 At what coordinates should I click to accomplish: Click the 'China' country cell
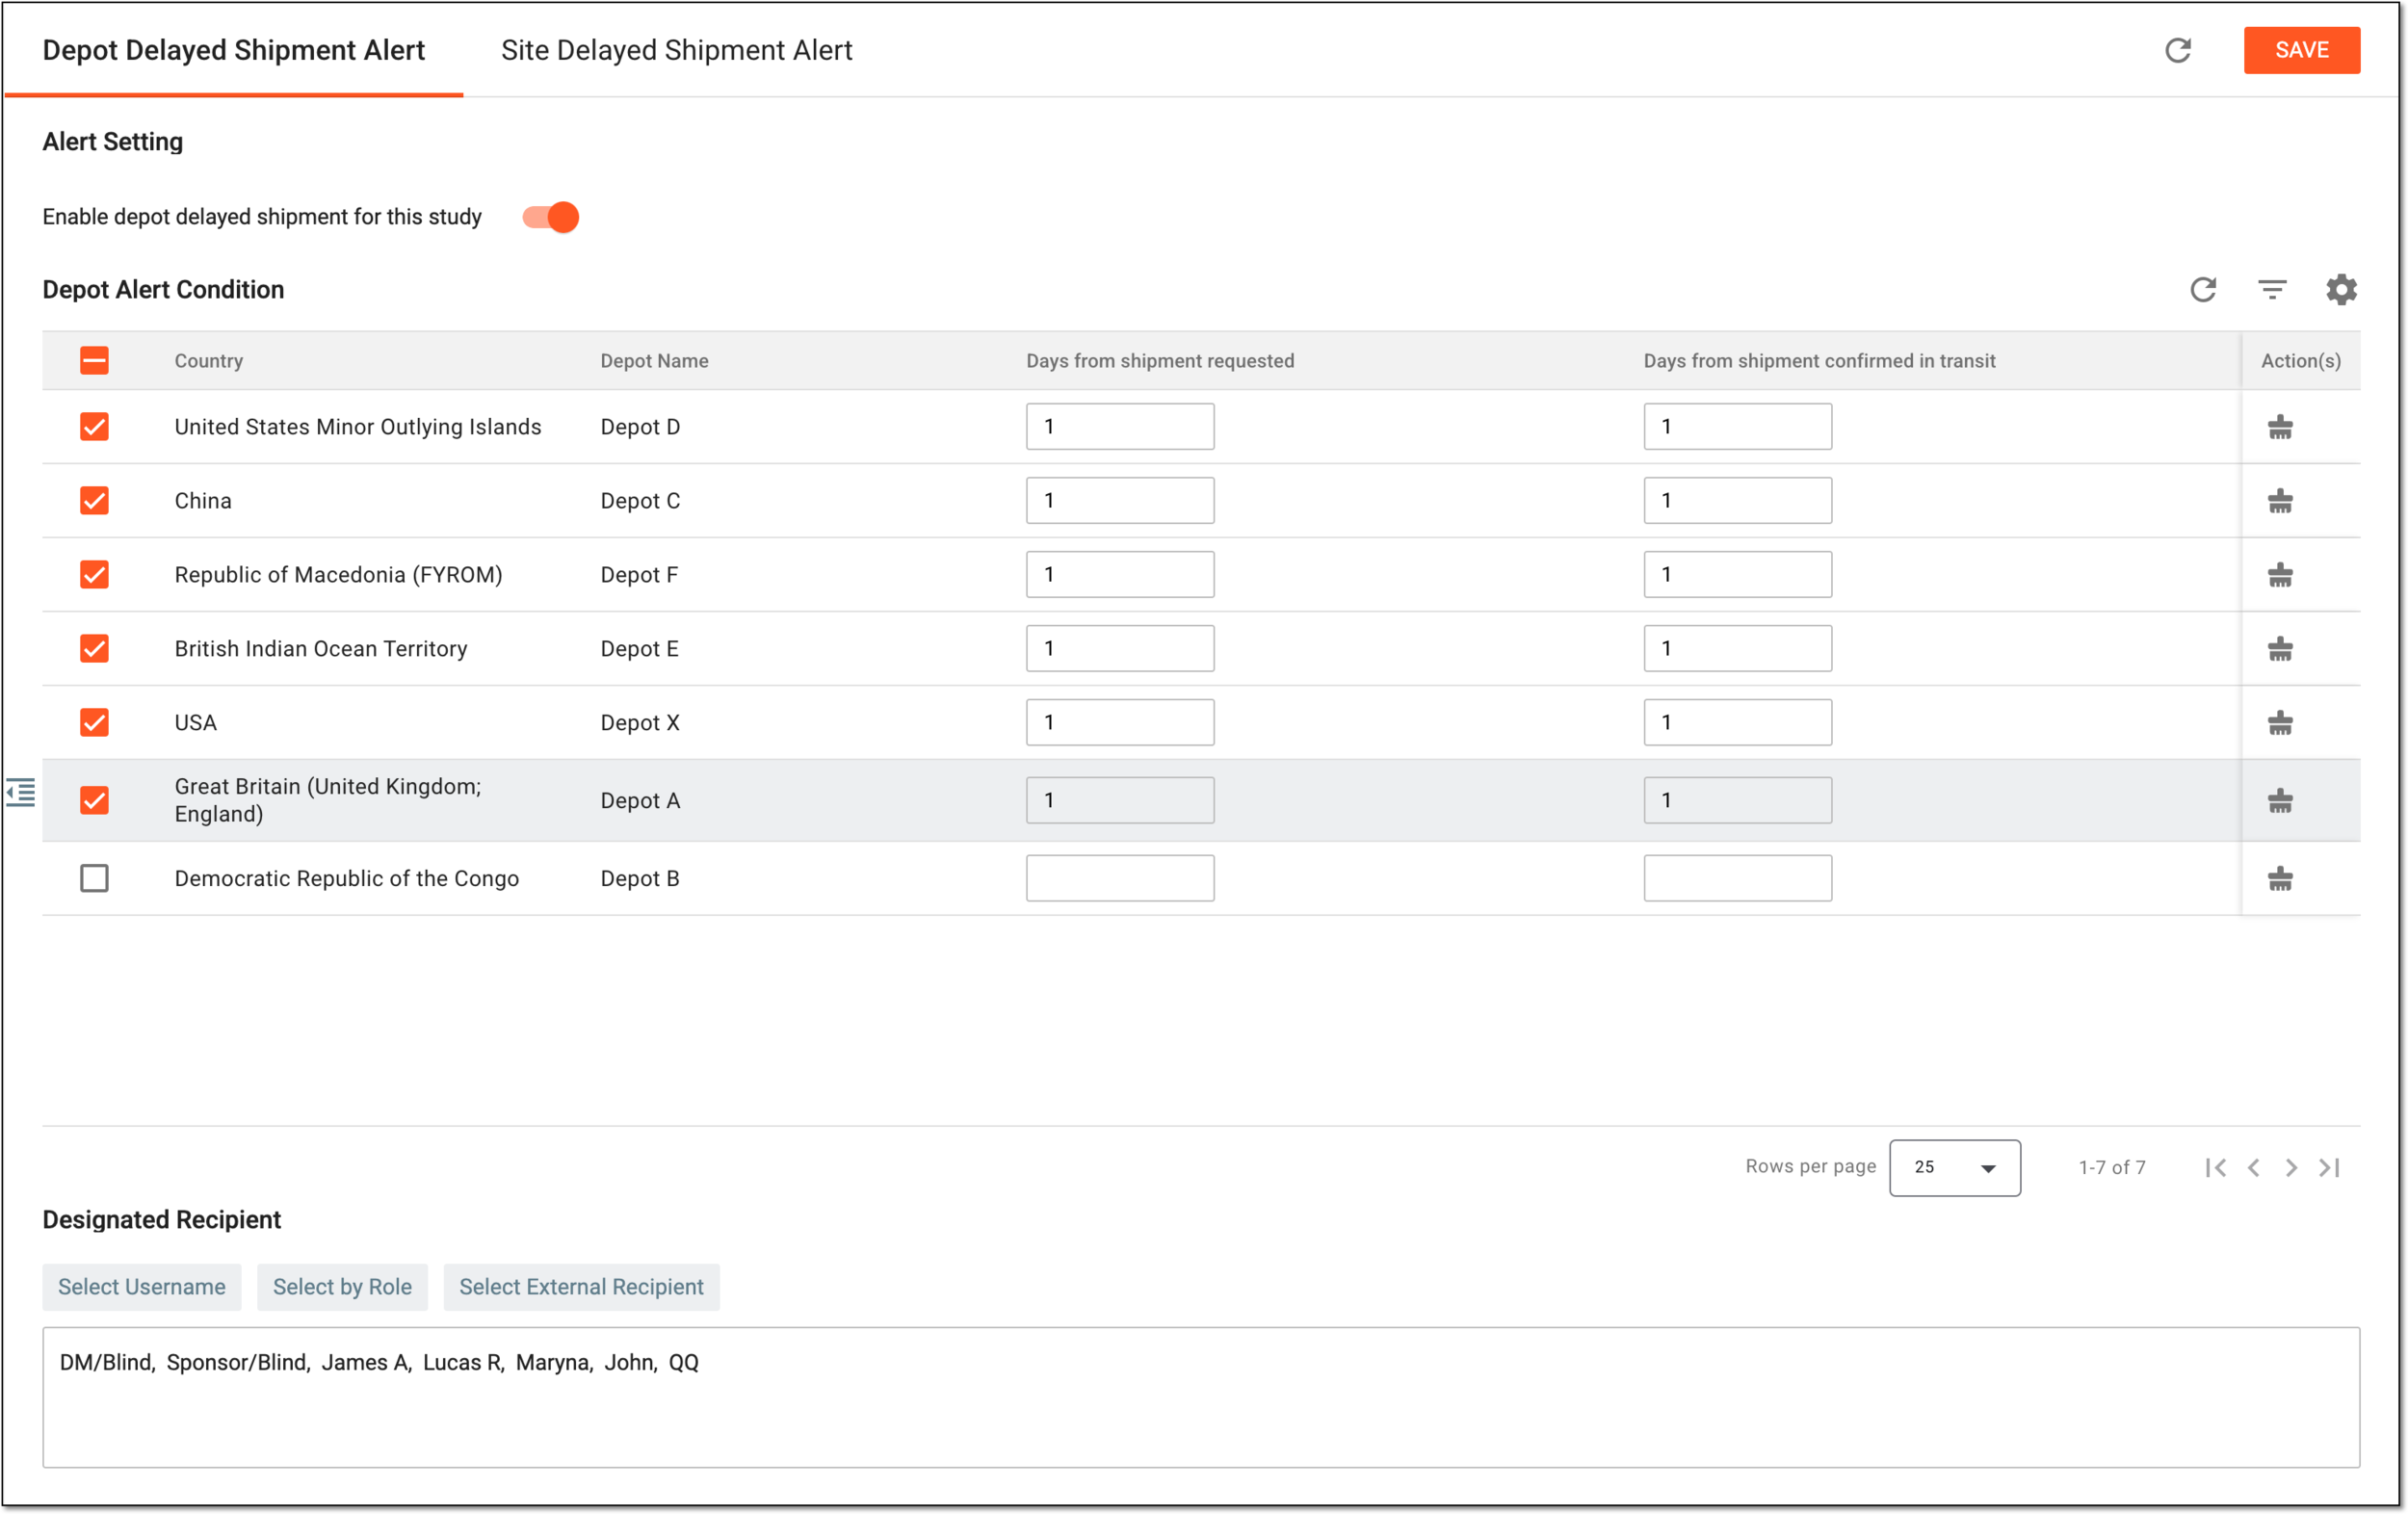point(203,501)
